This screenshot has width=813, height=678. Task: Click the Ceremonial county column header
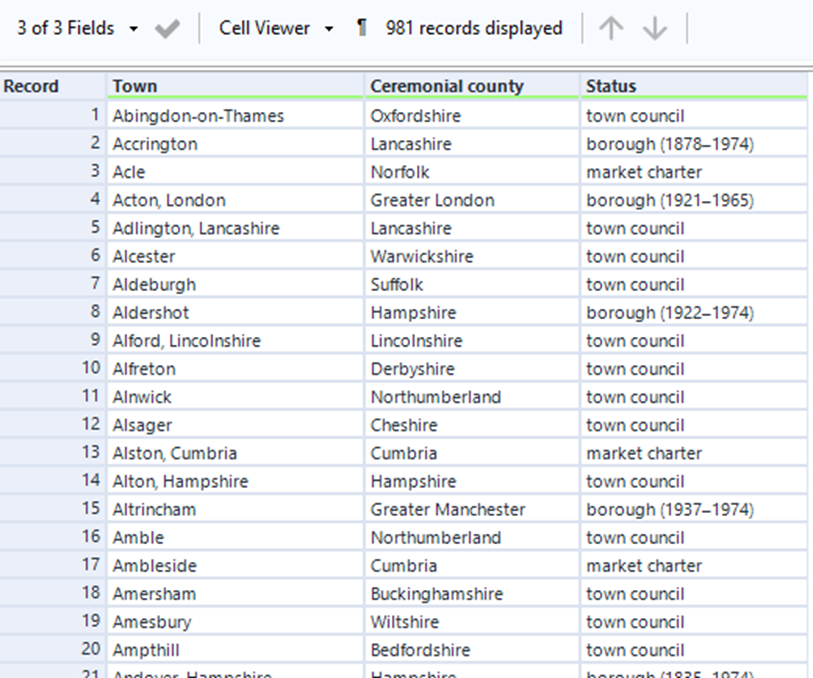click(471, 86)
